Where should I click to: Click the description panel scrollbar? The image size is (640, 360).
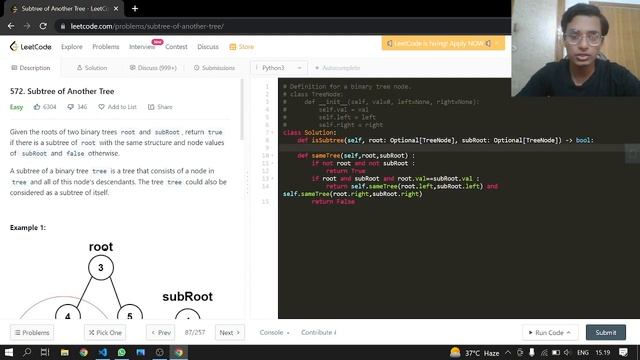pos(242,109)
